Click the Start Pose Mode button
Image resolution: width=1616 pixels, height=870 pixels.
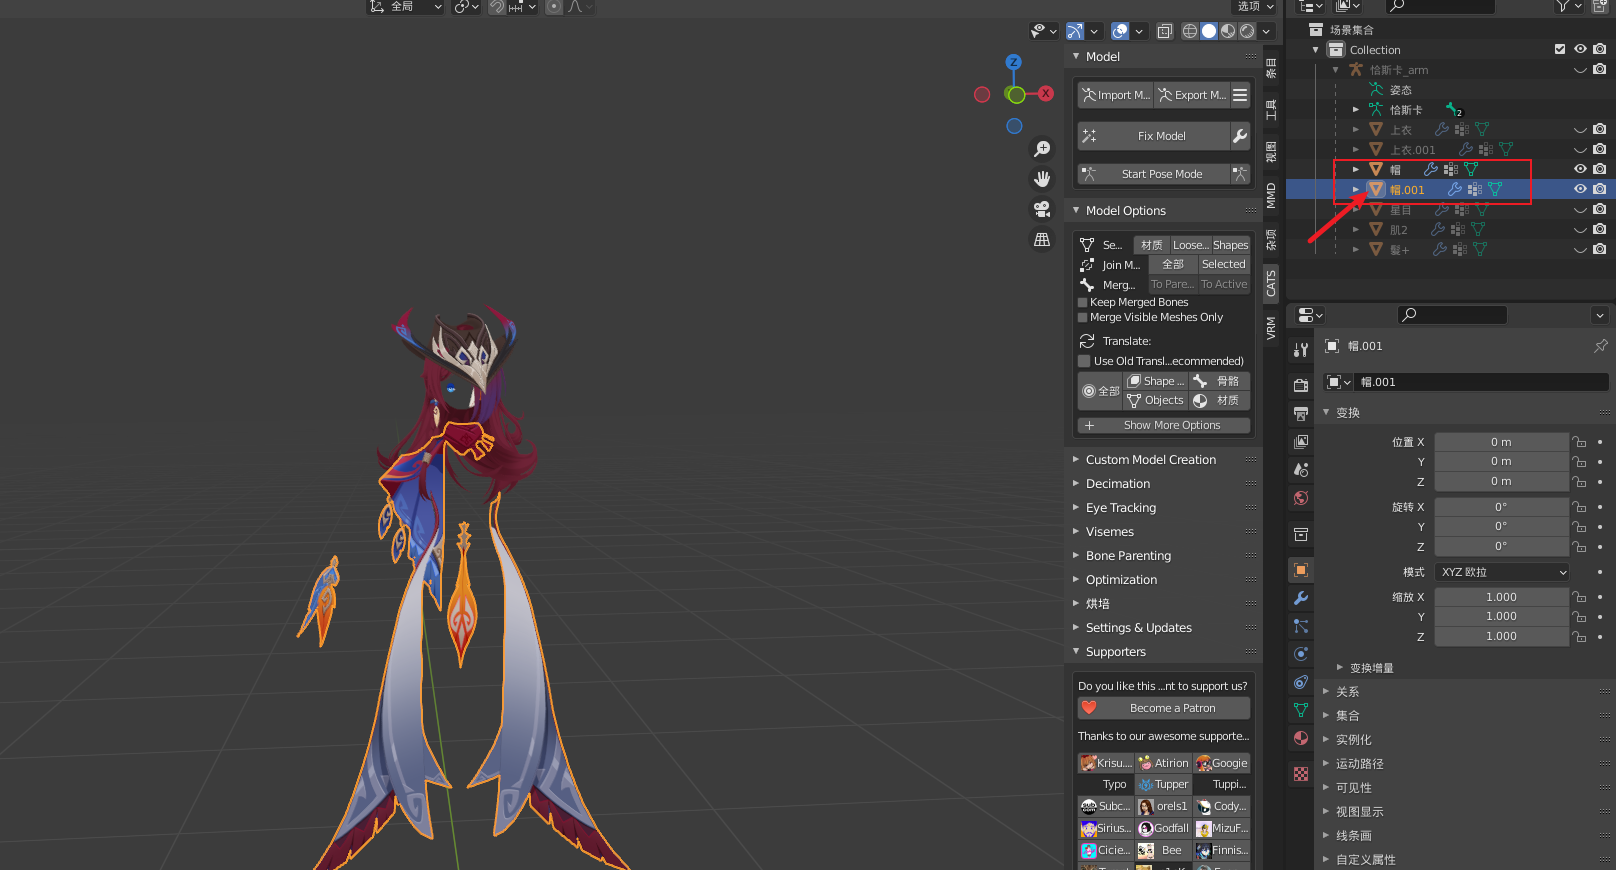pyautogui.click(x=1154, y=174)
